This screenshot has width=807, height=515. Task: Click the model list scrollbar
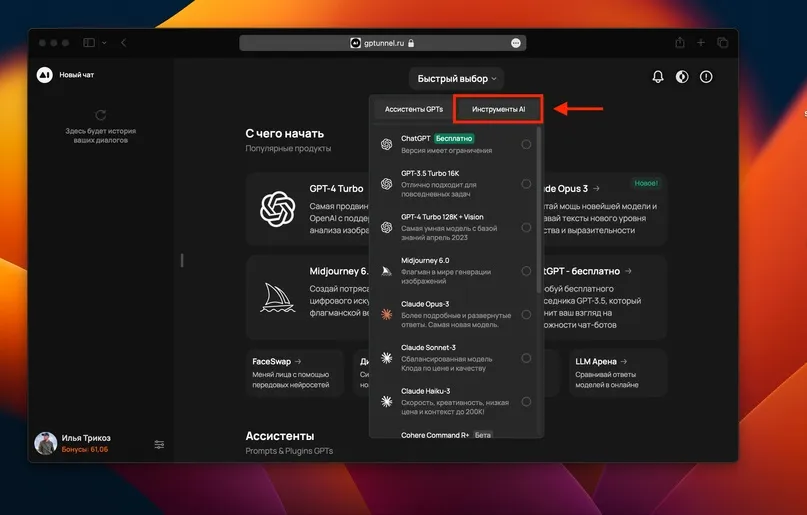539,210
